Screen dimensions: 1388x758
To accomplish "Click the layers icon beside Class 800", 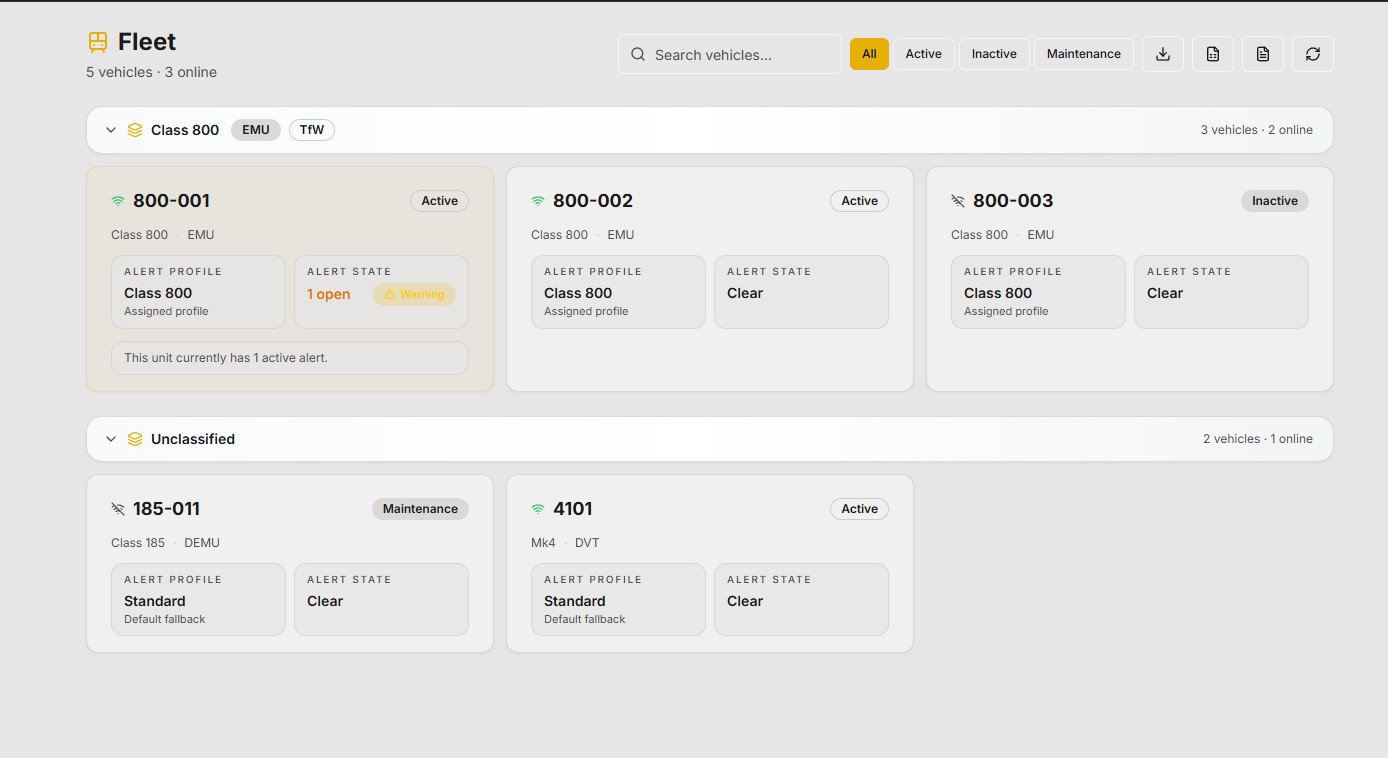I will (x=135, y=130).
